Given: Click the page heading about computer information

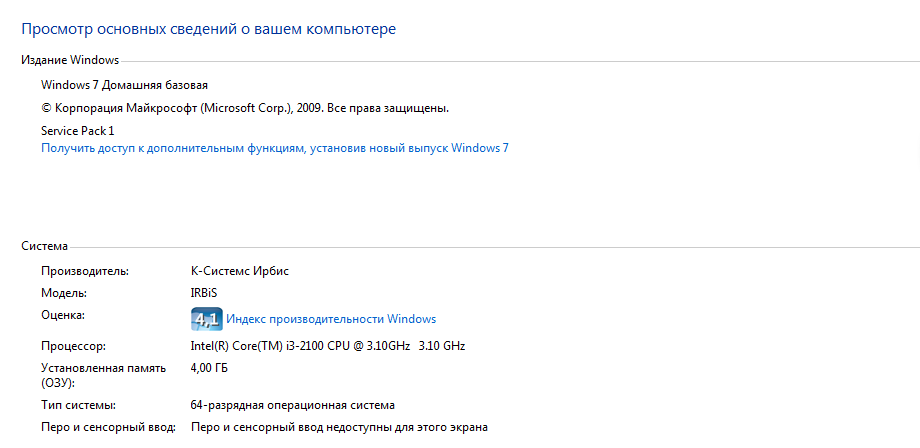Looking at the screenshot, I should [208, 29].
